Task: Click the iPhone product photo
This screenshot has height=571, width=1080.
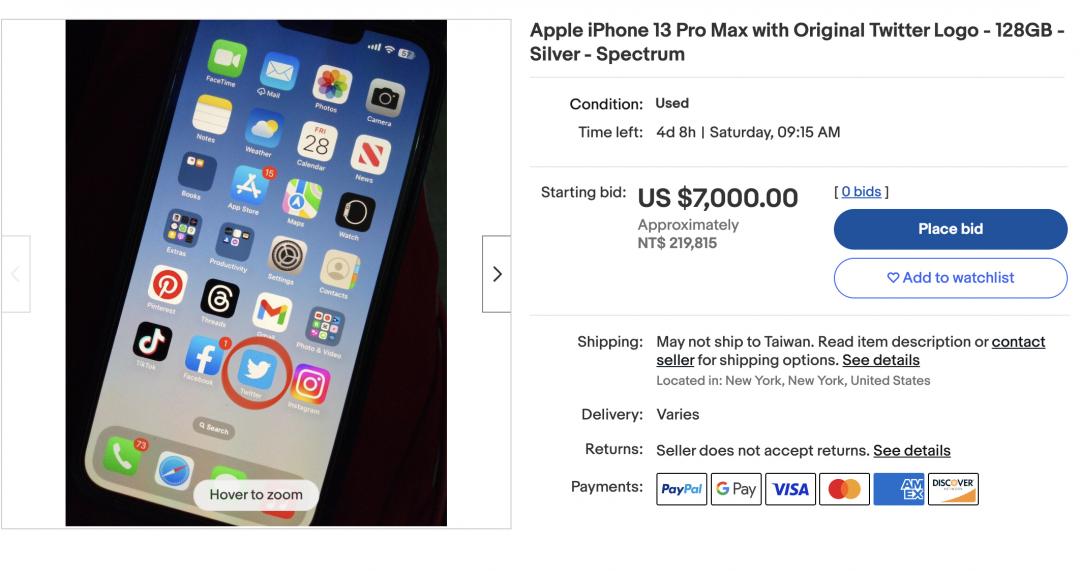Action: (x=256, y=273)
